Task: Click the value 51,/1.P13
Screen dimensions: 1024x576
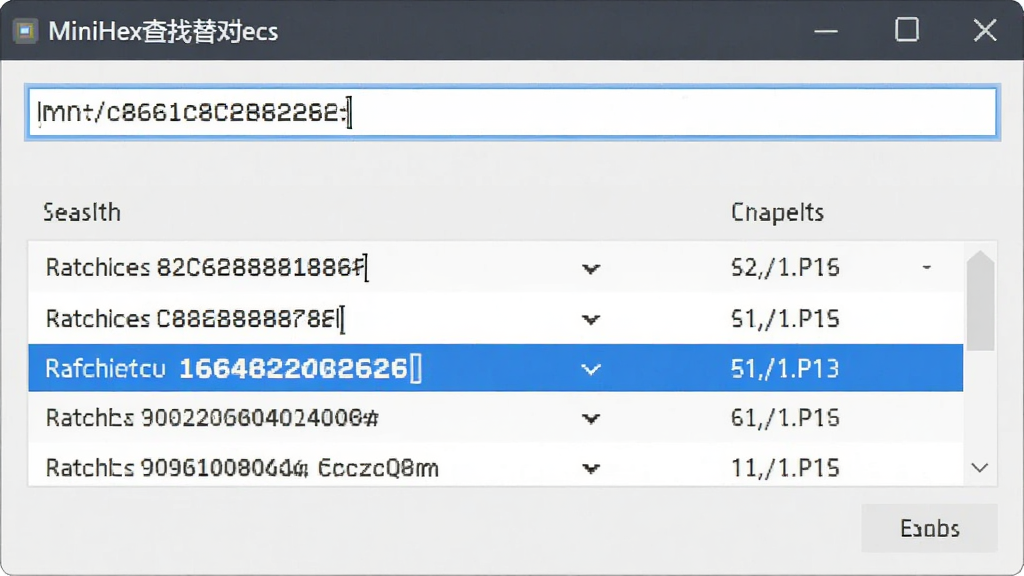Action: click(784, 369)
